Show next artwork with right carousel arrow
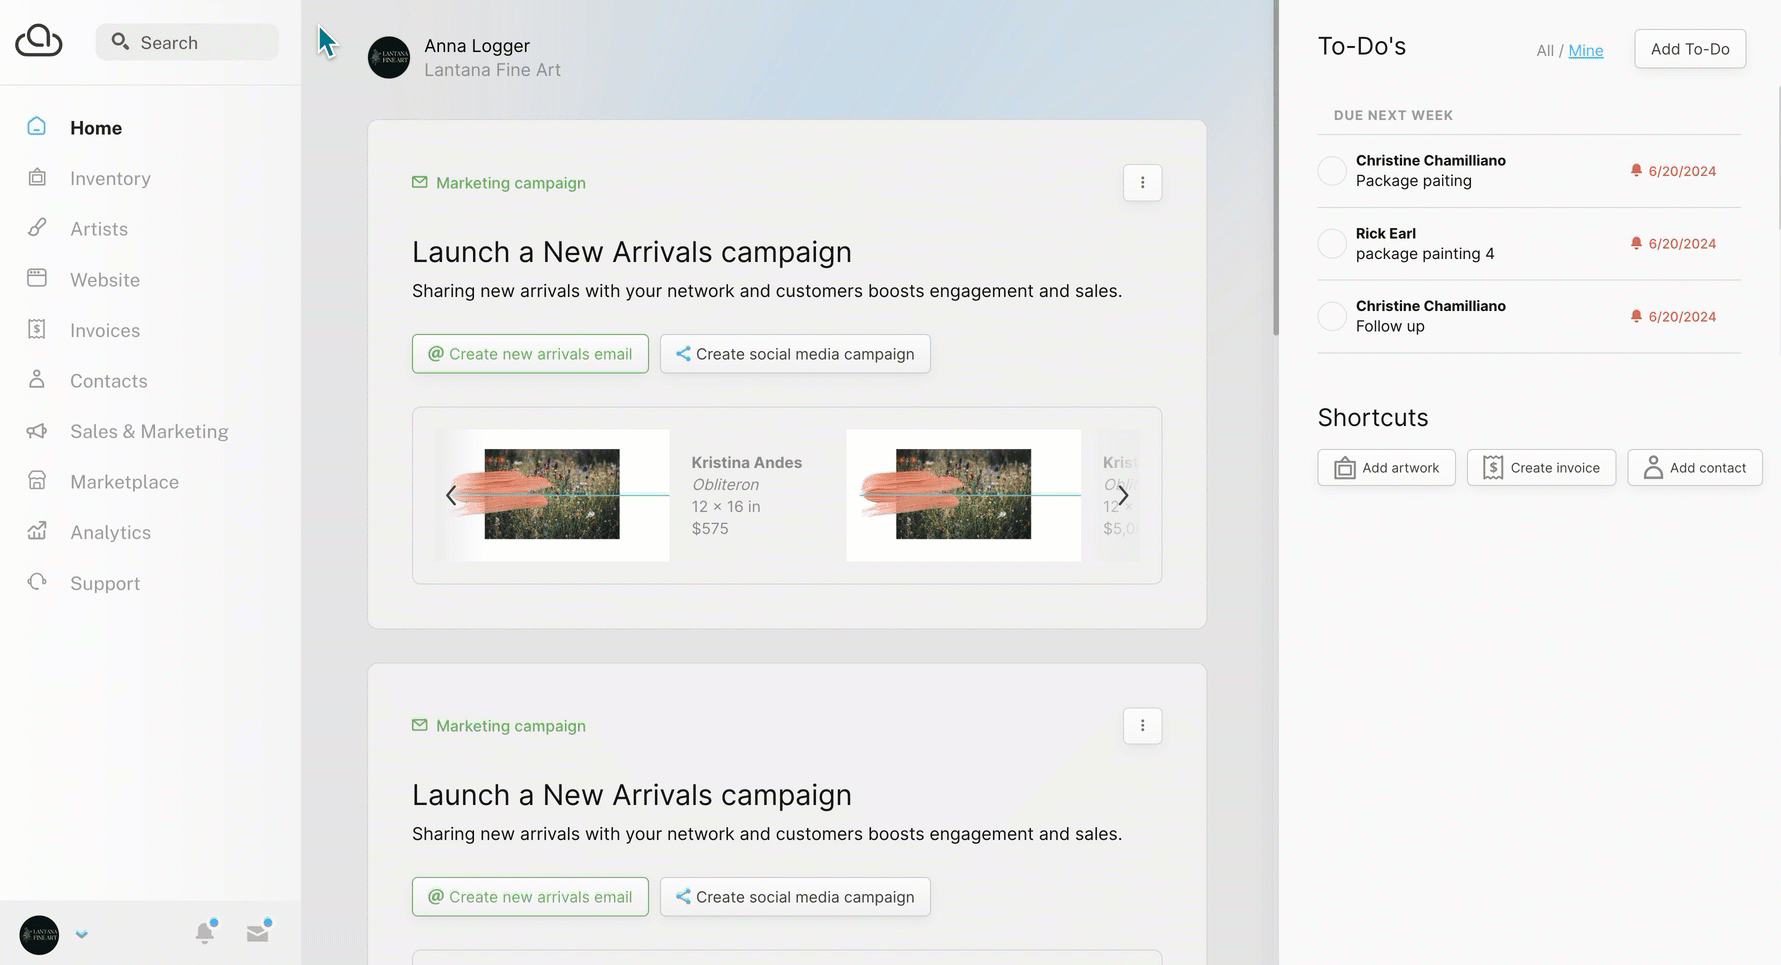1781x965 pixels. tap(1123, 495)
